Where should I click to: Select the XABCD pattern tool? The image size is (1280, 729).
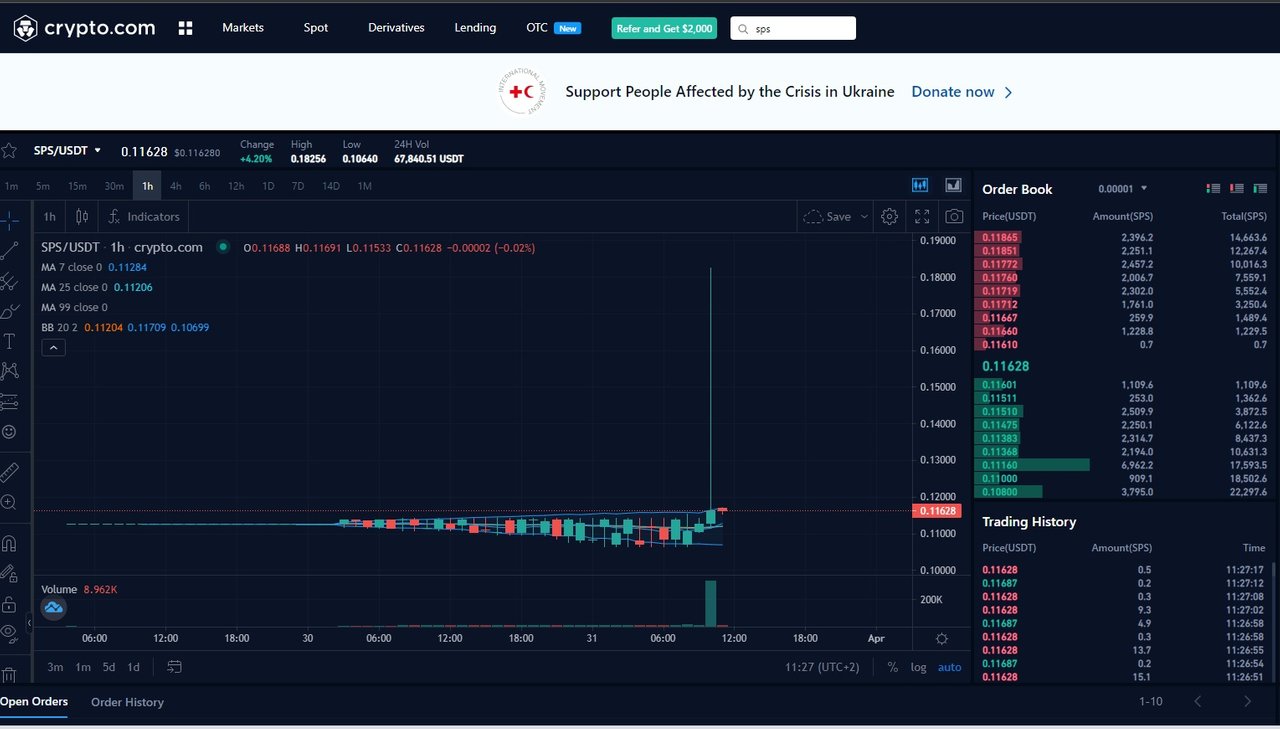coord(9,371)
